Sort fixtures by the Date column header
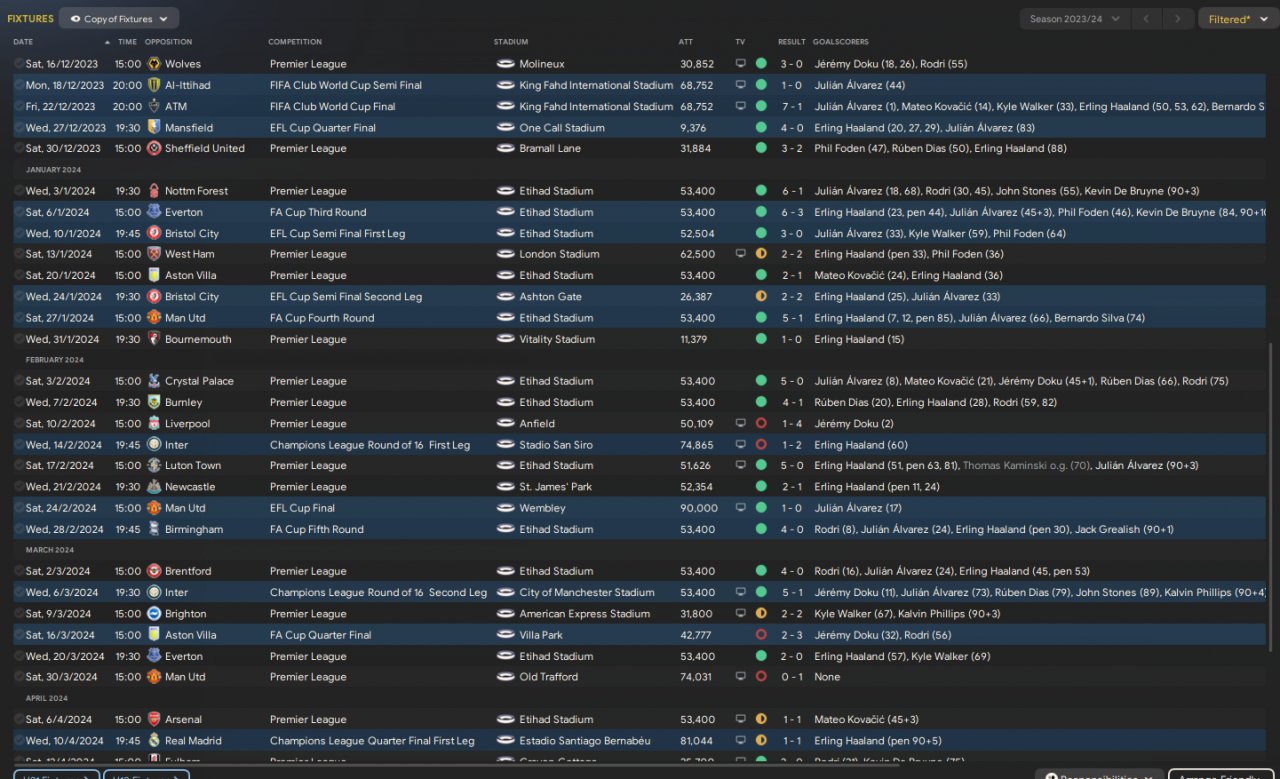Image resolution: width=1280 pixels, height=779 pixels. 23,42
